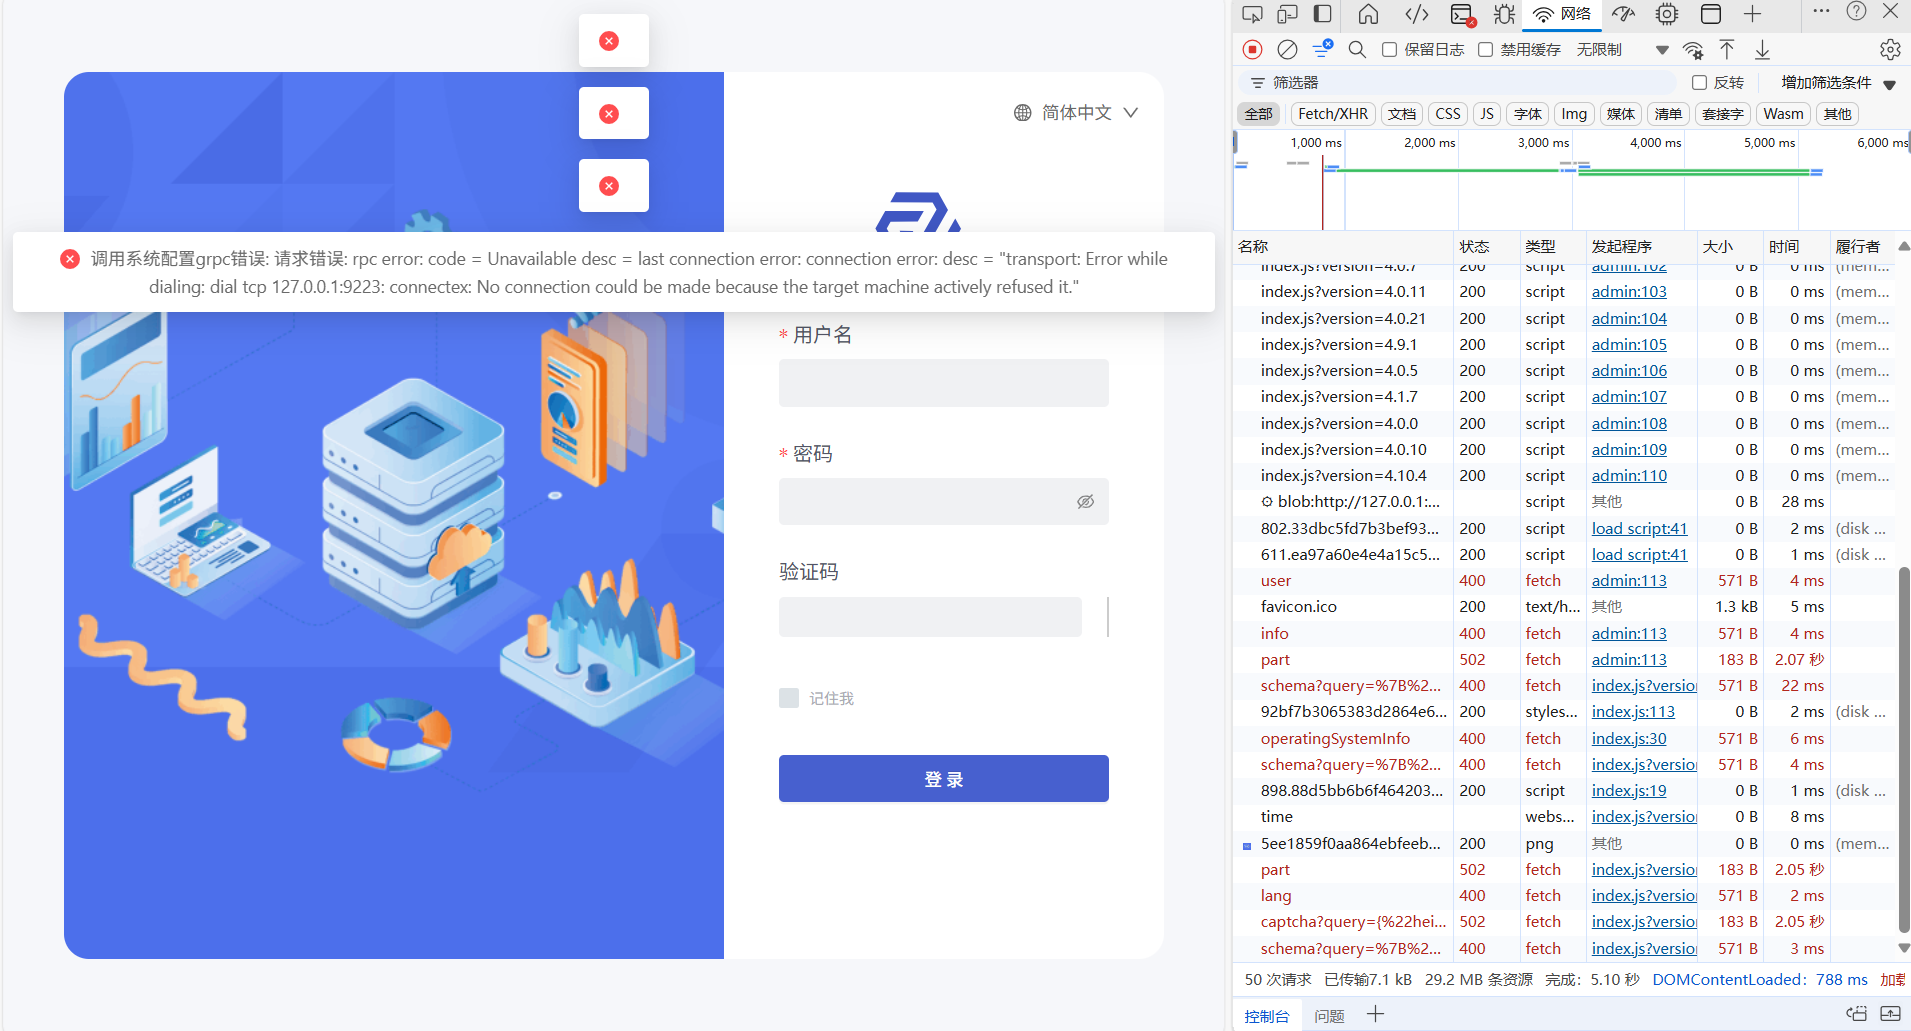Activate the inspect element picker tool
The height and width of the screenshot is (1031, 1911).
click(1252, 14)
